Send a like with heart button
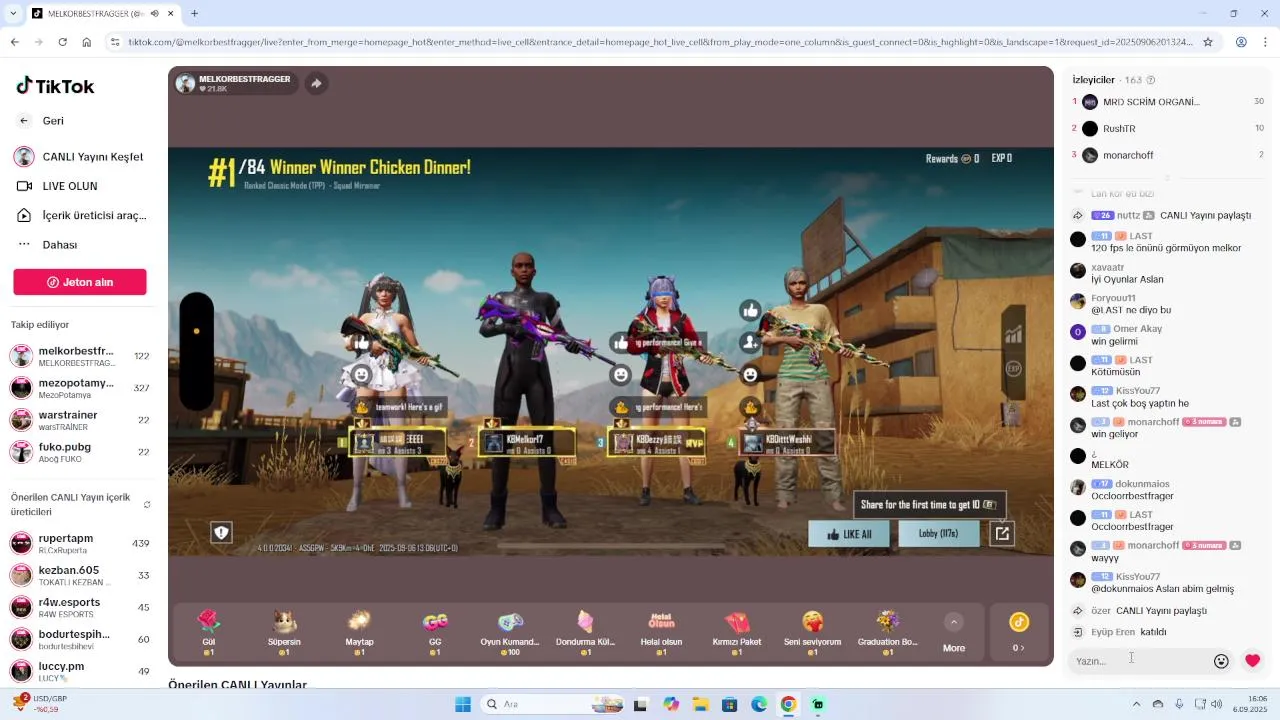Viewport: 1280px width, 720px height. point(1252,661)
